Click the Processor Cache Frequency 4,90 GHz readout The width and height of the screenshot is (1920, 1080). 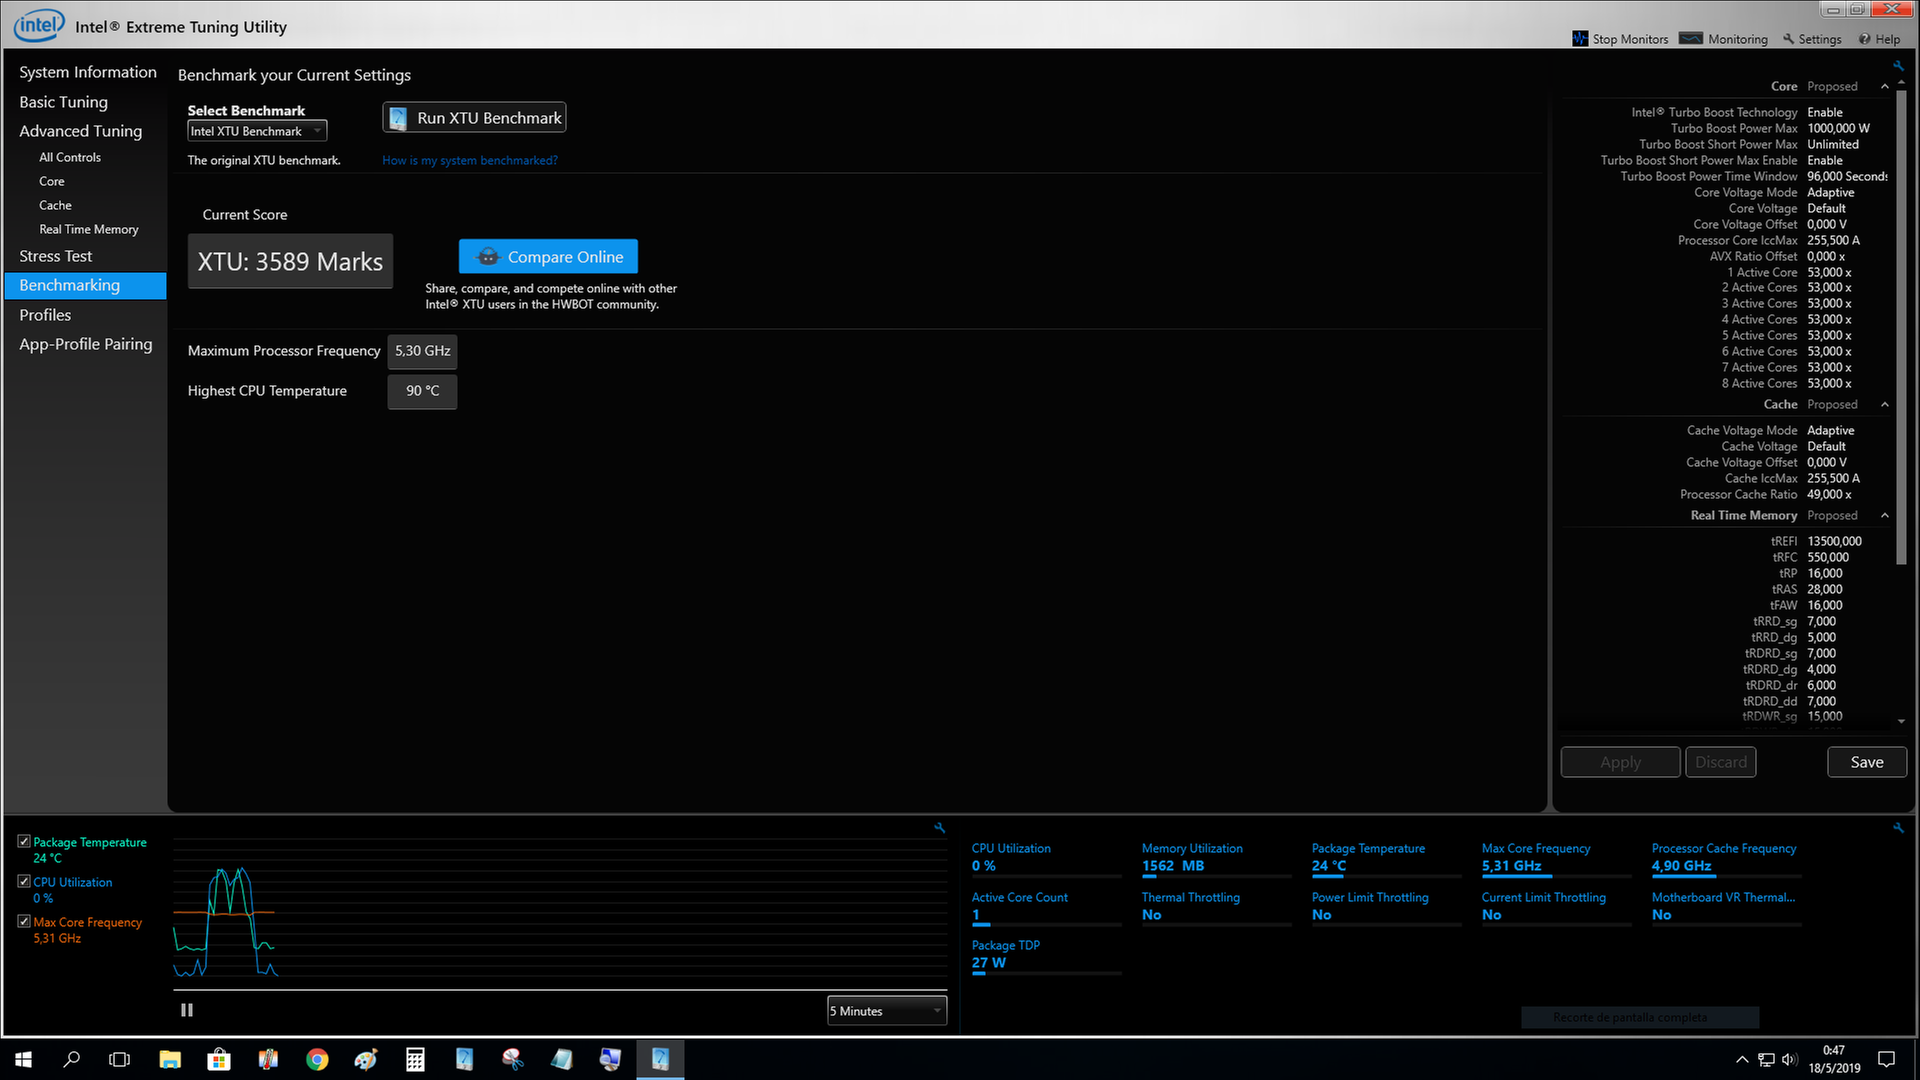1726,858
